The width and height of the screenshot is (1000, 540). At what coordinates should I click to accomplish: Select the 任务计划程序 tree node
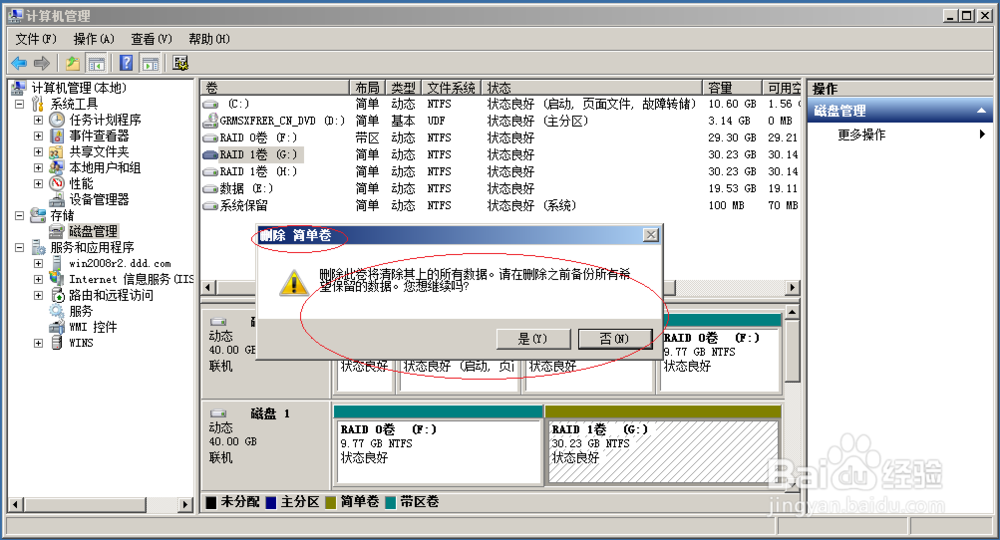(x=105, y=119)
